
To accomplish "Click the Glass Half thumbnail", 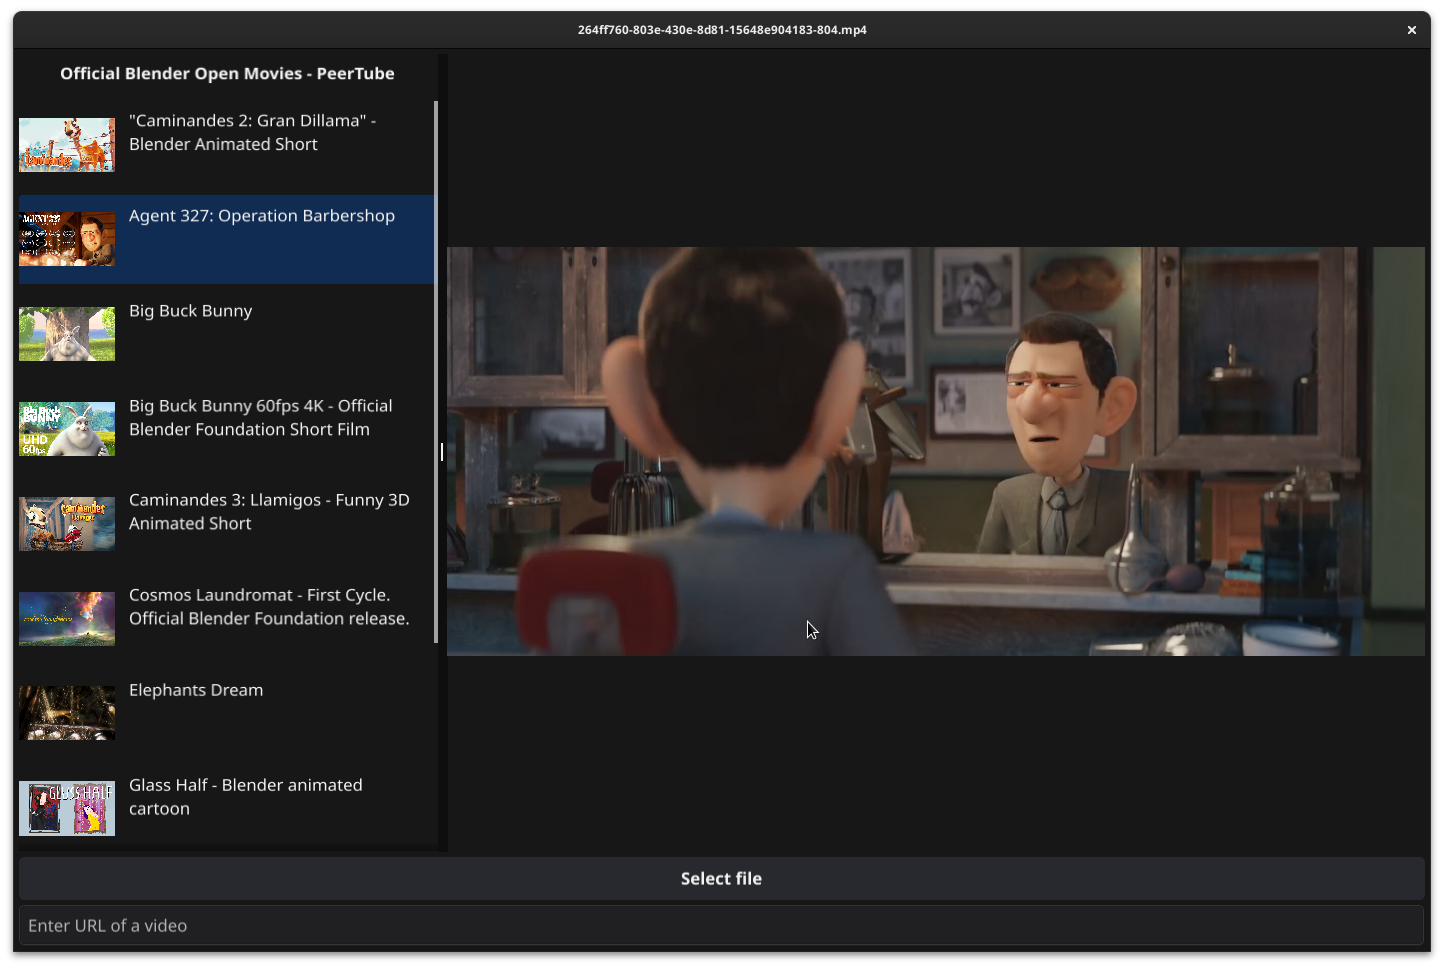I will click(67, 808).
